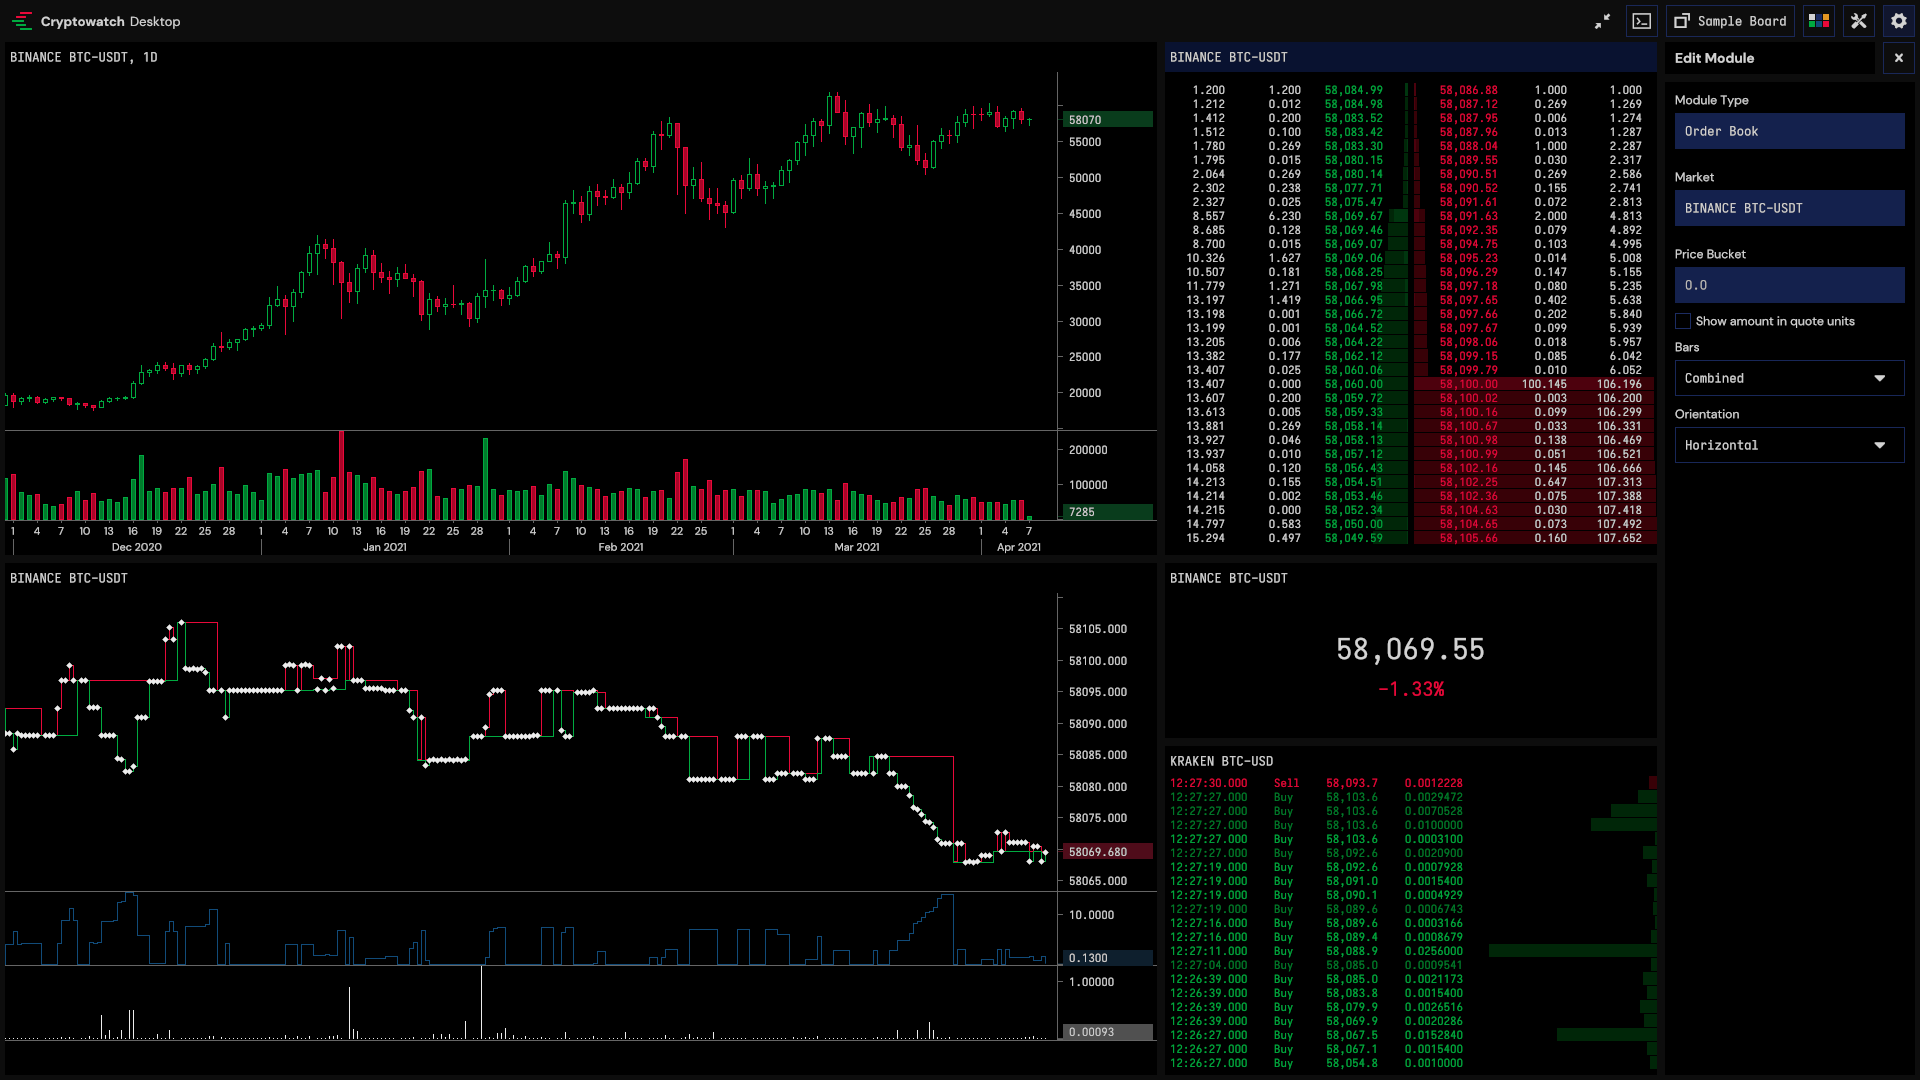
Task: Enable Show amount in quote units
Action: (1683, 321)
